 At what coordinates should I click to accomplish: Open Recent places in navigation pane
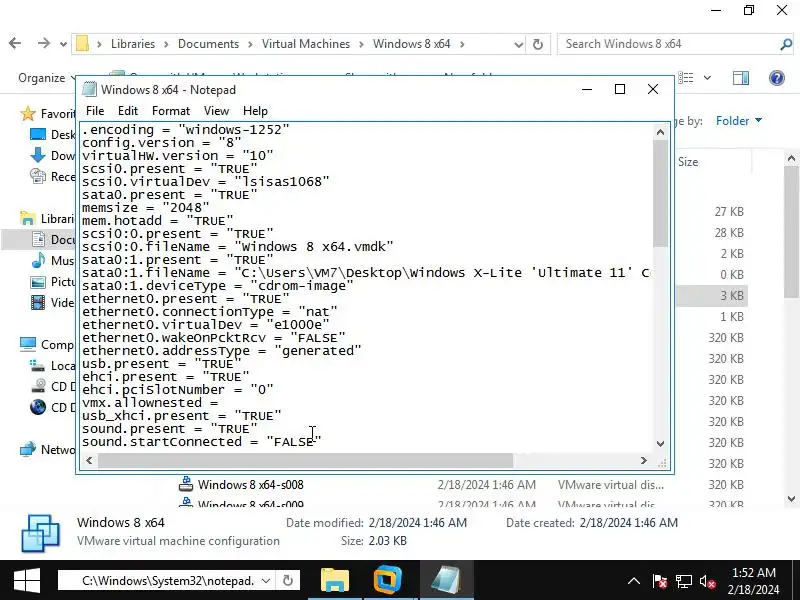52,177
